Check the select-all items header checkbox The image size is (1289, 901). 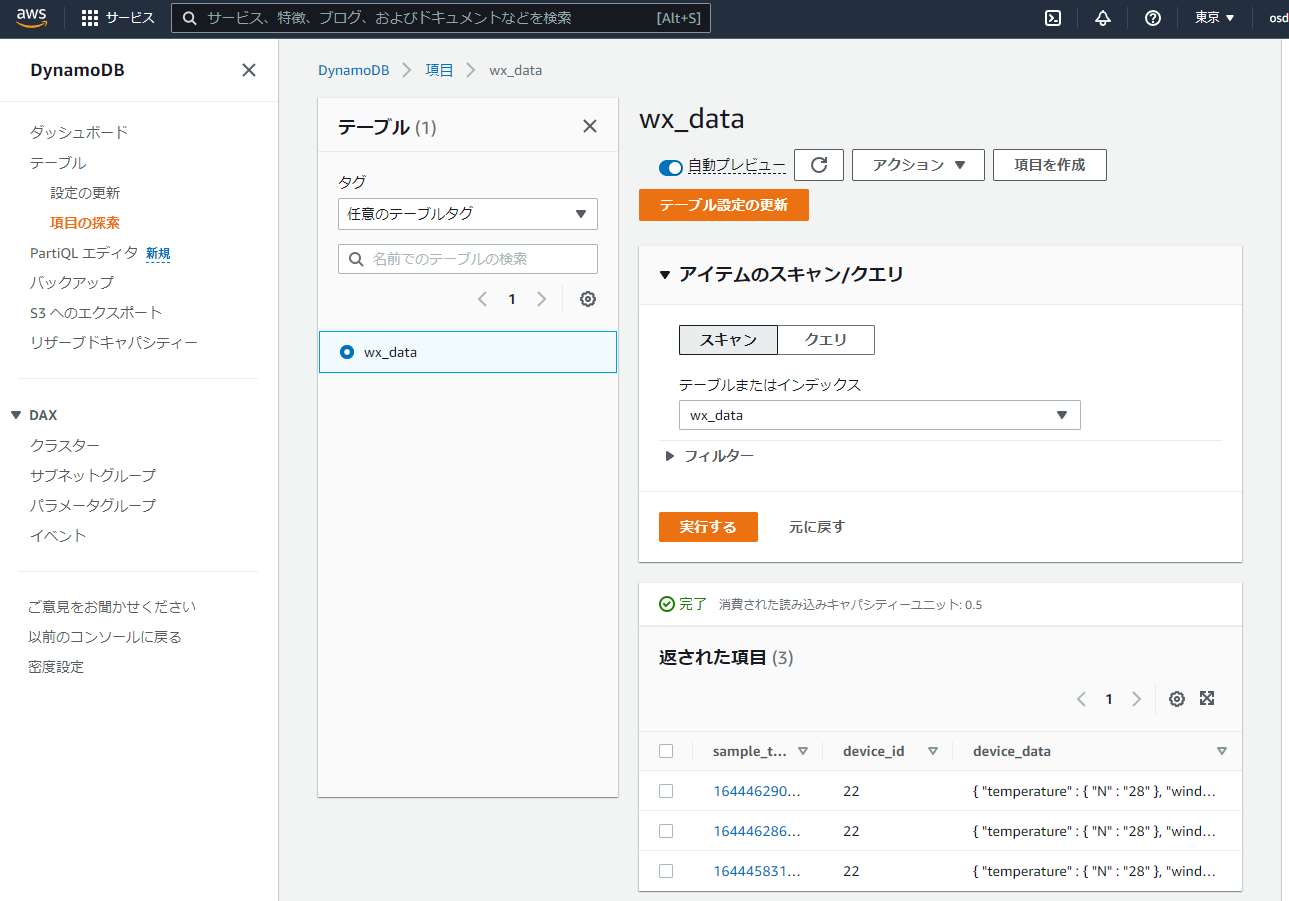(x=666, y=751)
